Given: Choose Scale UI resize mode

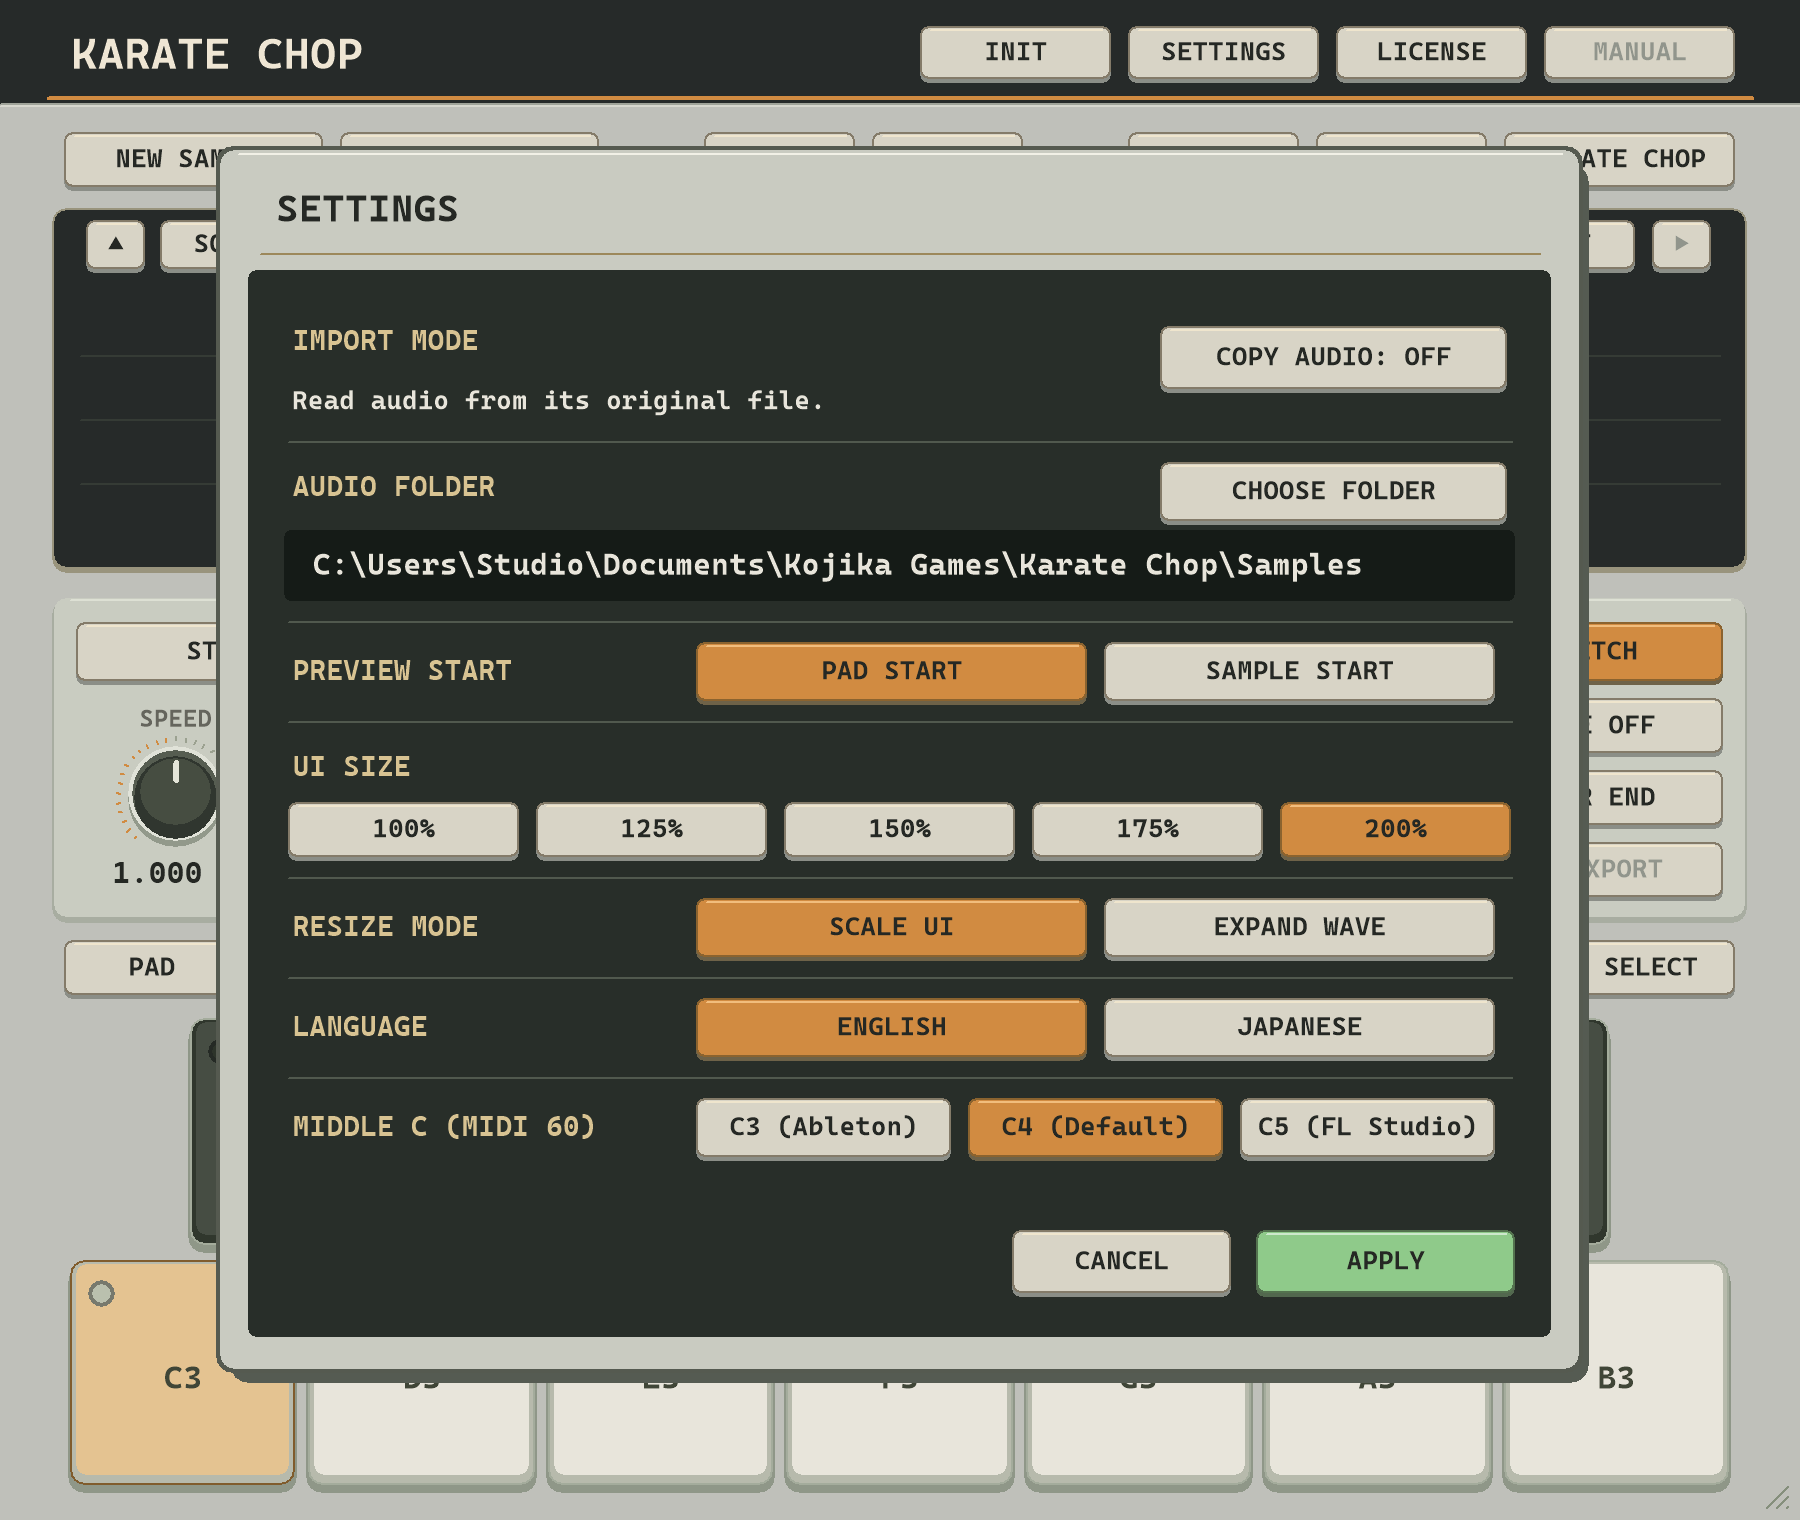Looking at the screenshot, I should [891, 928].
